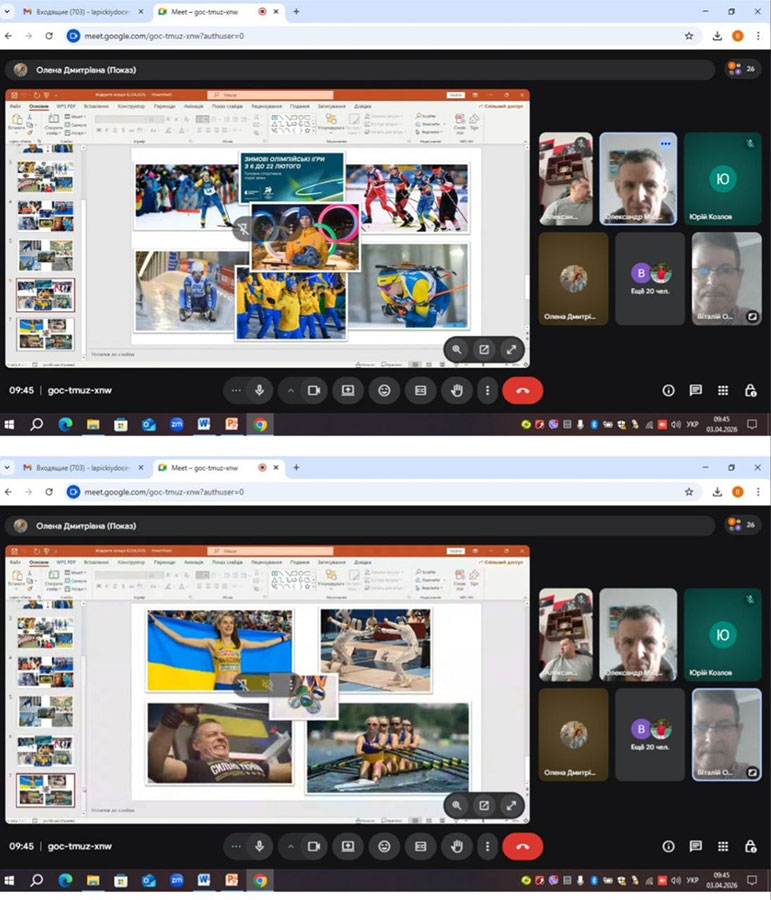Expand audio/video device chevron in Winter Olympics slide window
Image resolution: width=771 pixels, height=900 pixels.
tap(290, 390)
